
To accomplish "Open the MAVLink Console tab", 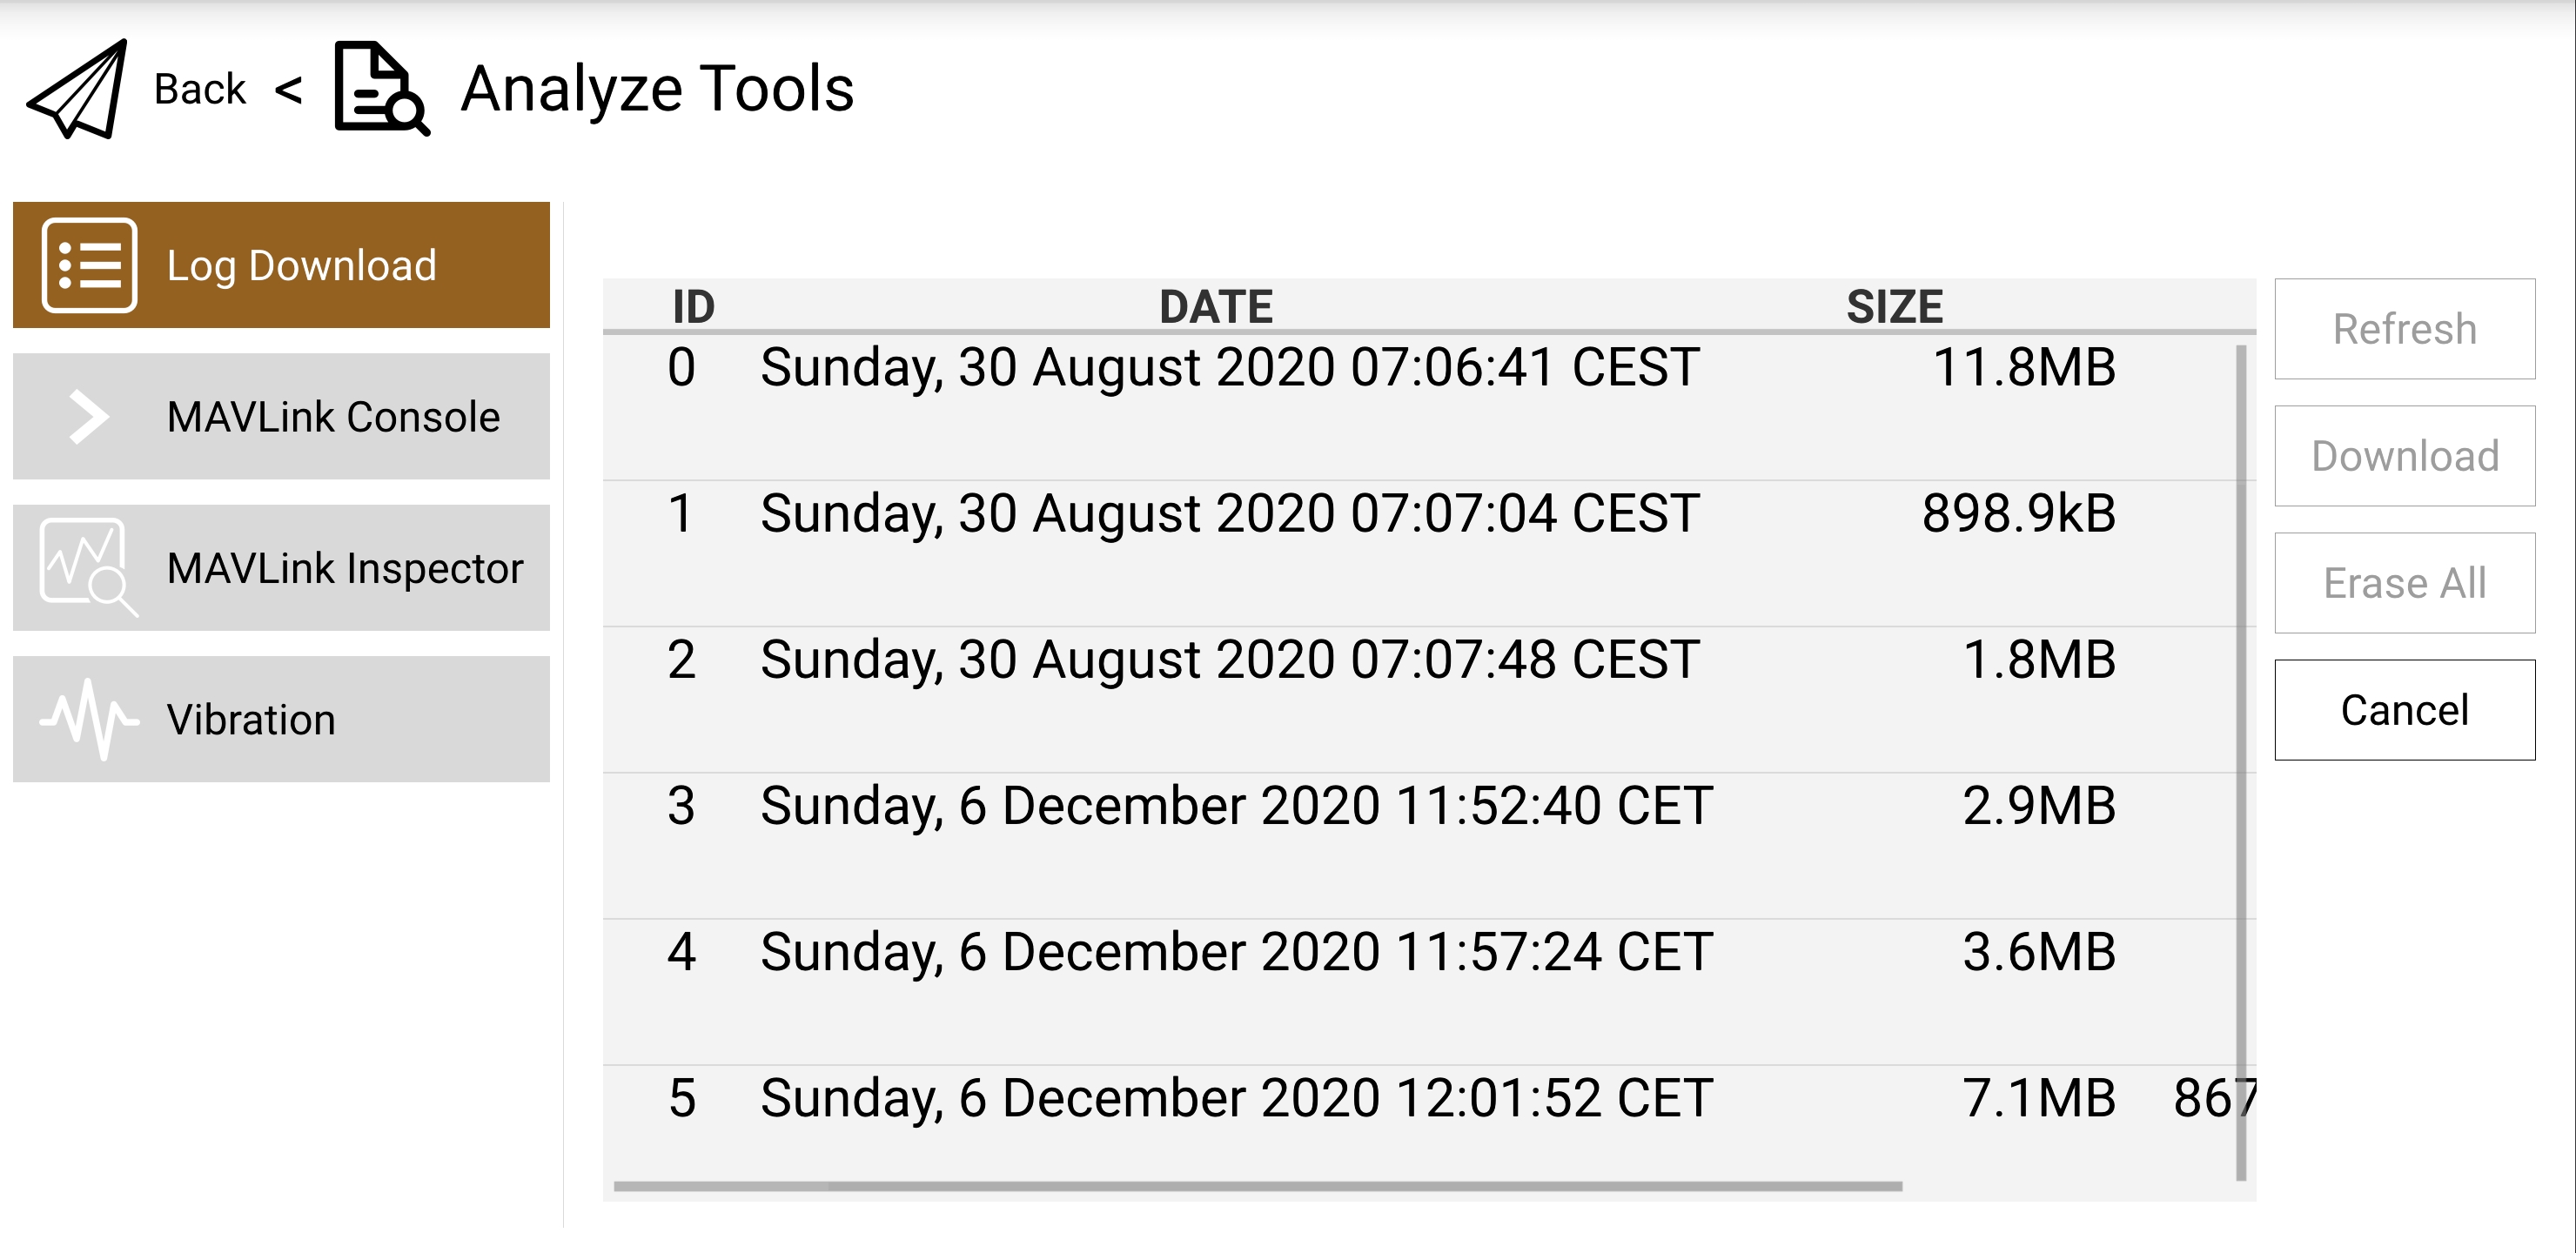I will (332, 416).
